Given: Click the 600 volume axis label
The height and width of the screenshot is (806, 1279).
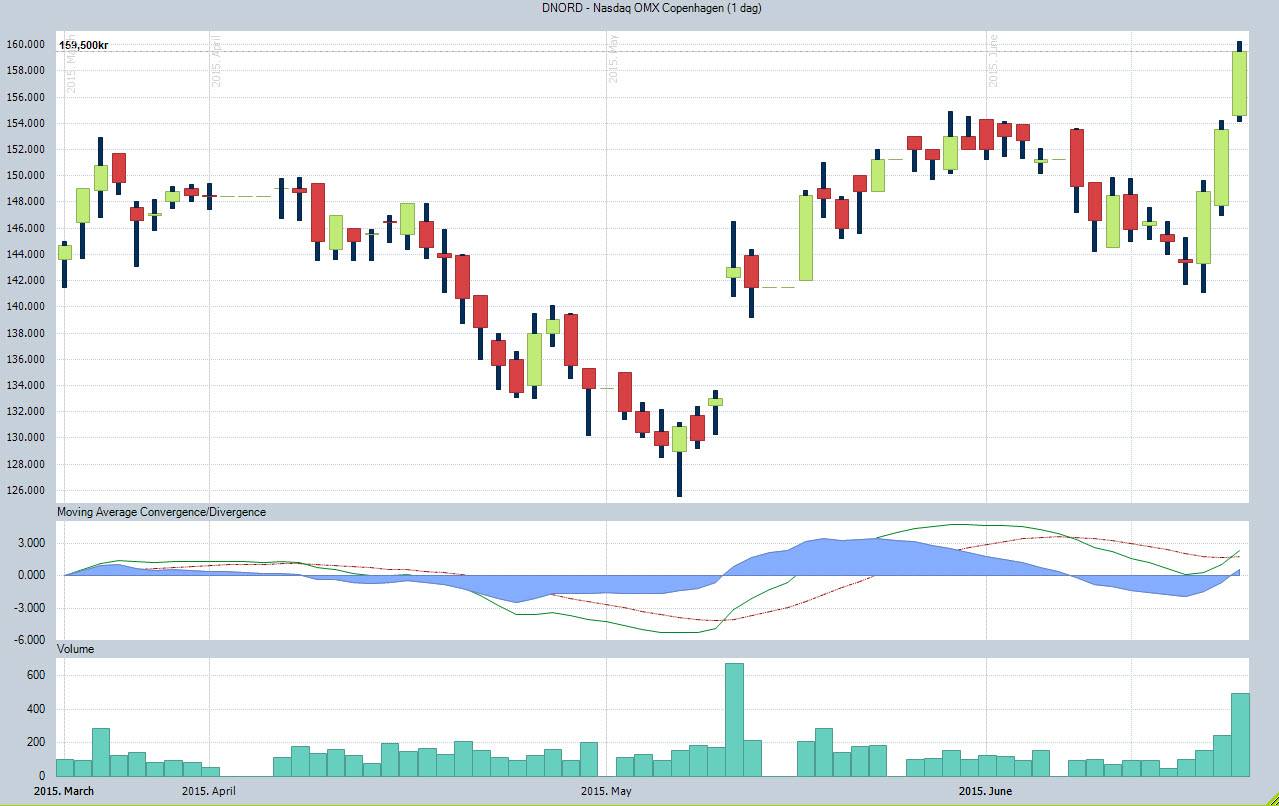Looking at the screenshot, I should (35, 676).
